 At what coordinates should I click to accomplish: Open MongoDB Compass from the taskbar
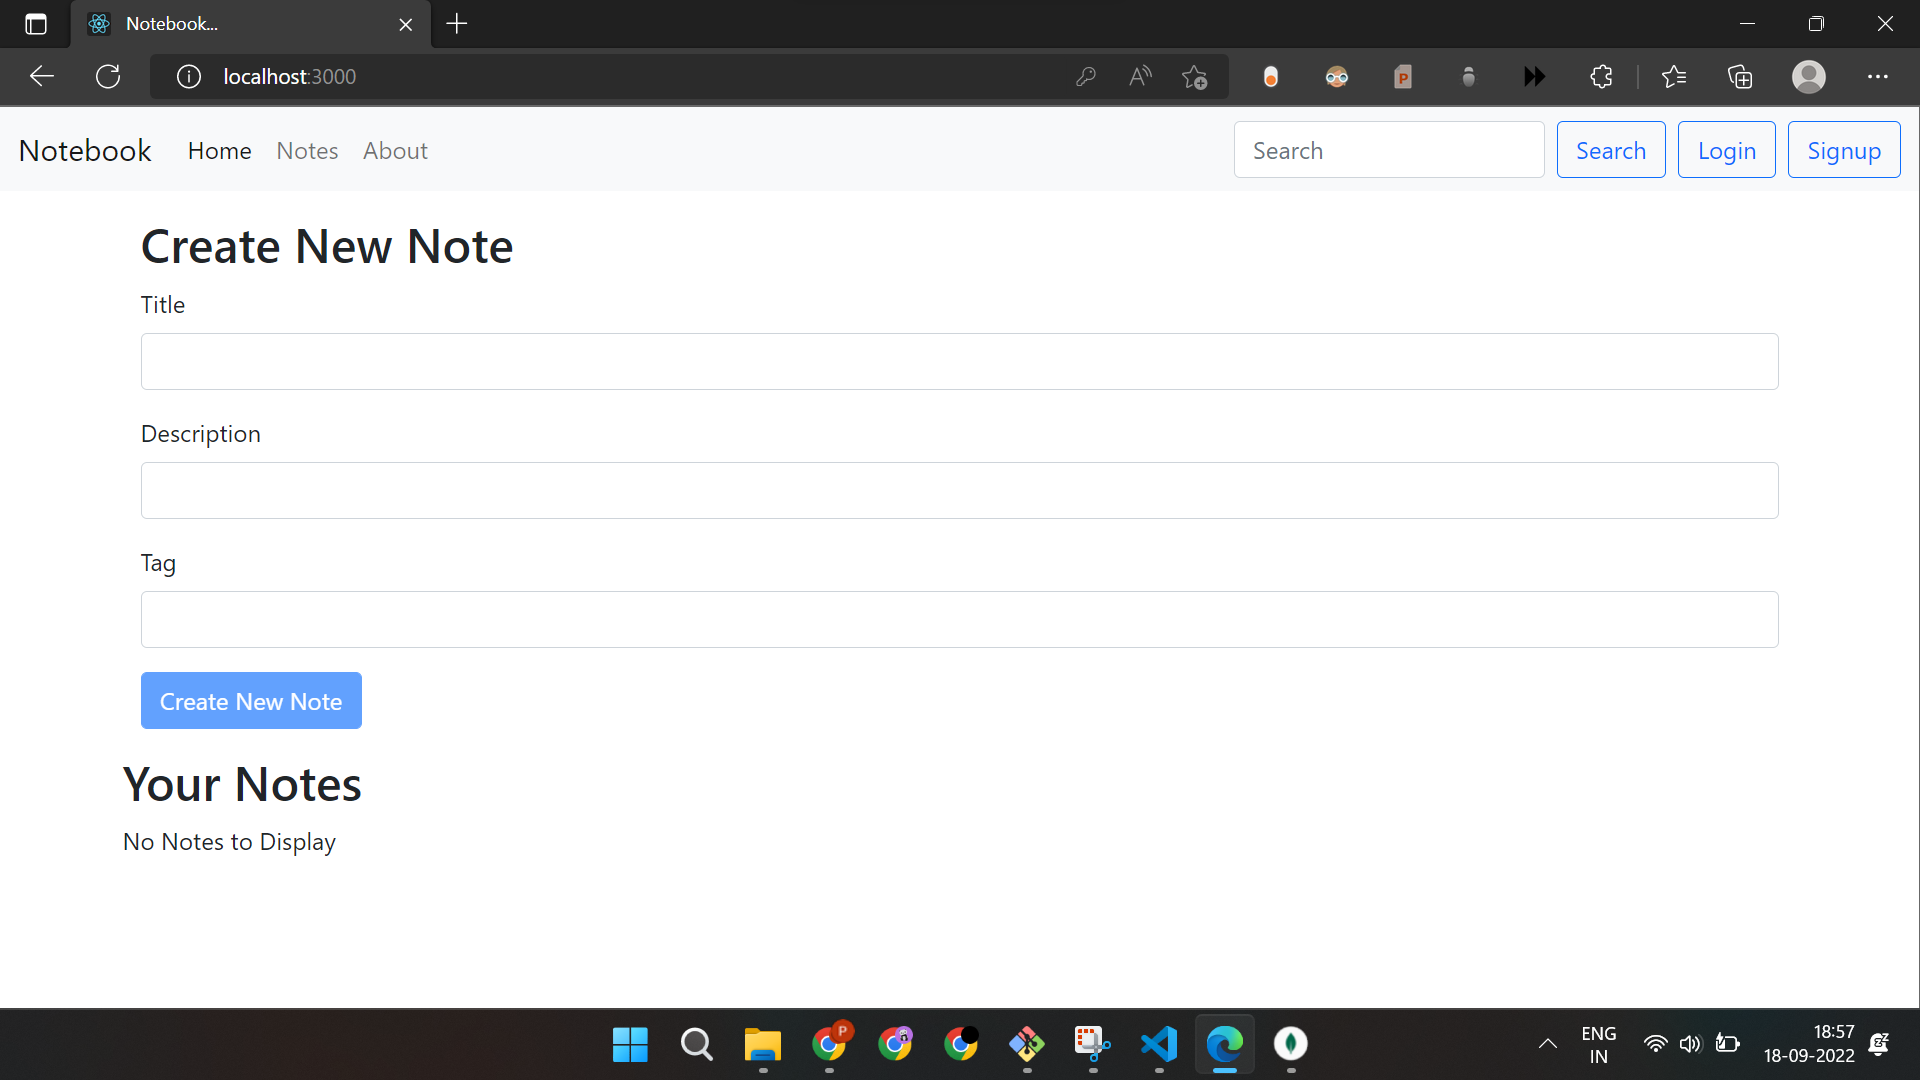pos(1291,1044)
